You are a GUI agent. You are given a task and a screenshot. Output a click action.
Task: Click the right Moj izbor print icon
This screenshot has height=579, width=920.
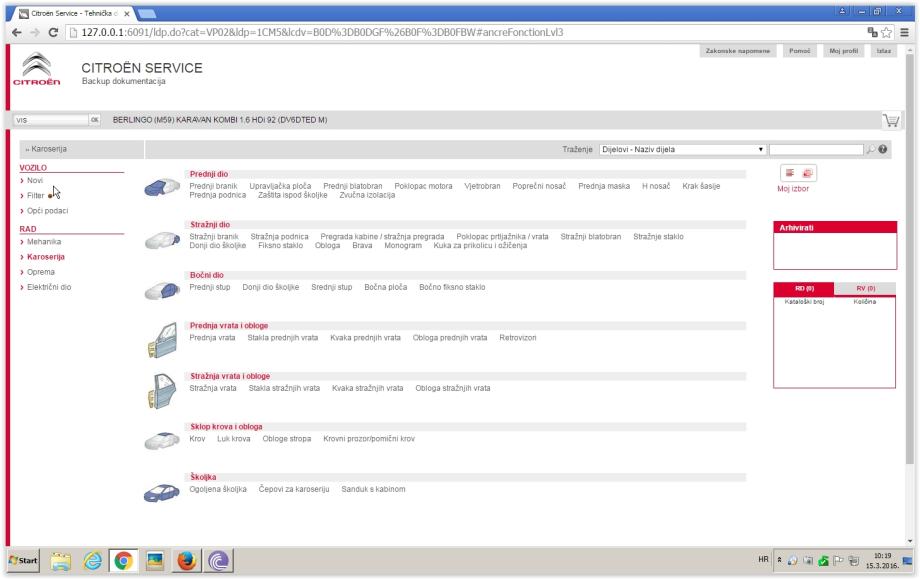click(807, 173)
